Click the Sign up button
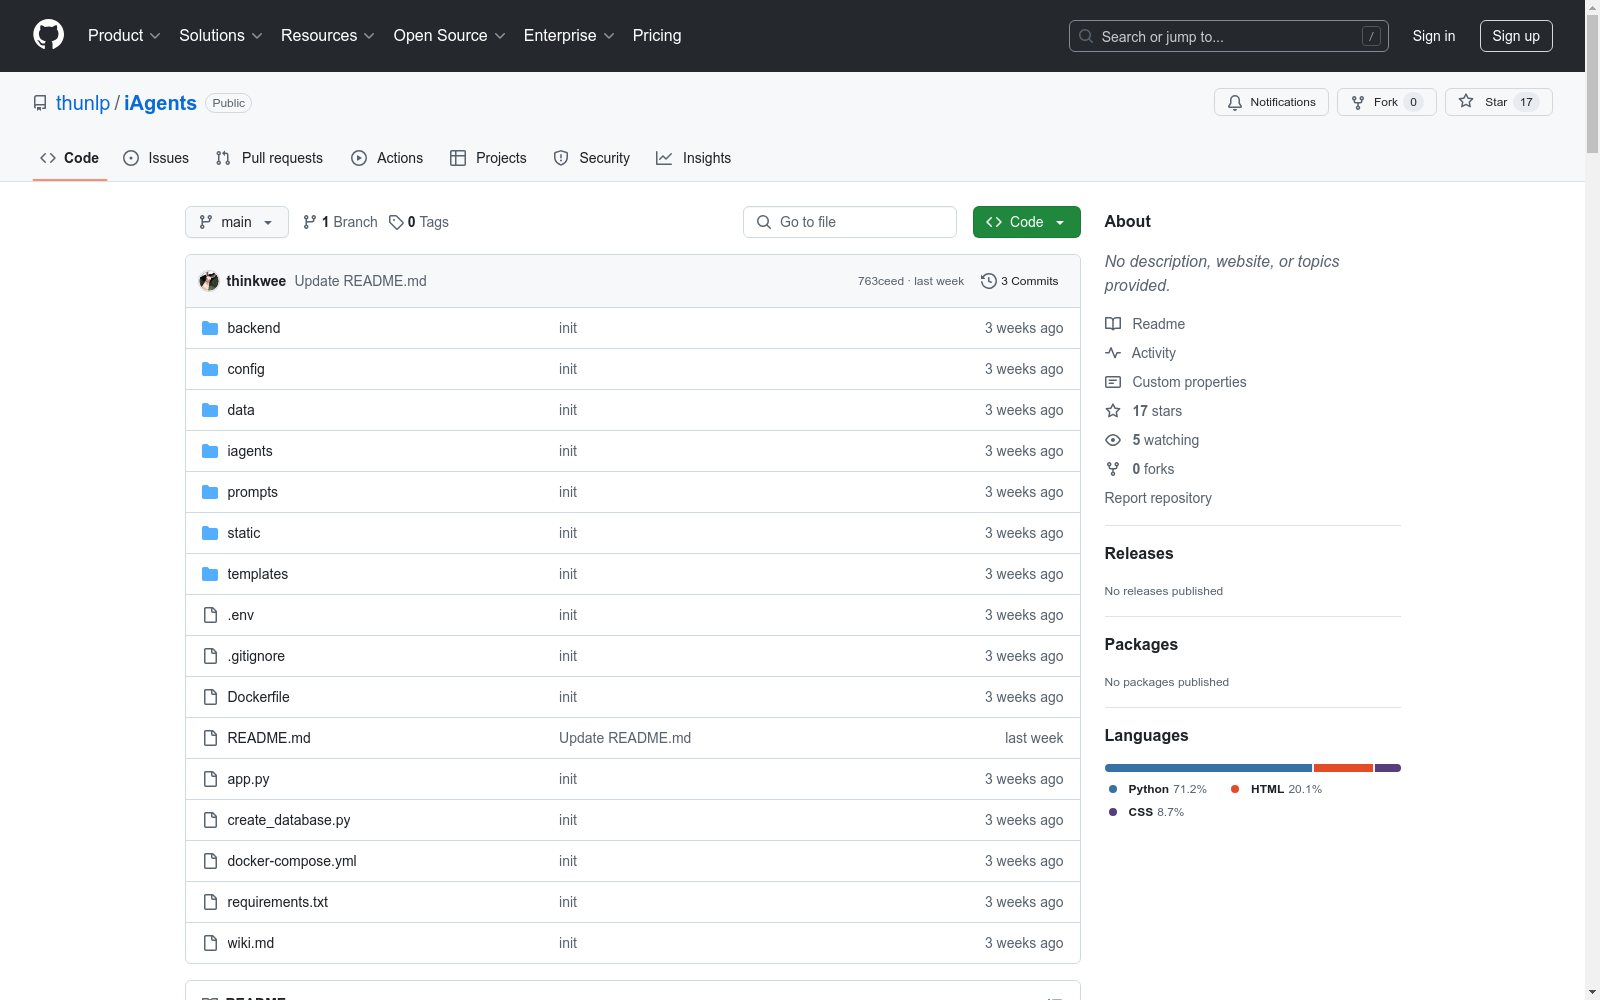1600x1000 pixels. pos(1516,36)
